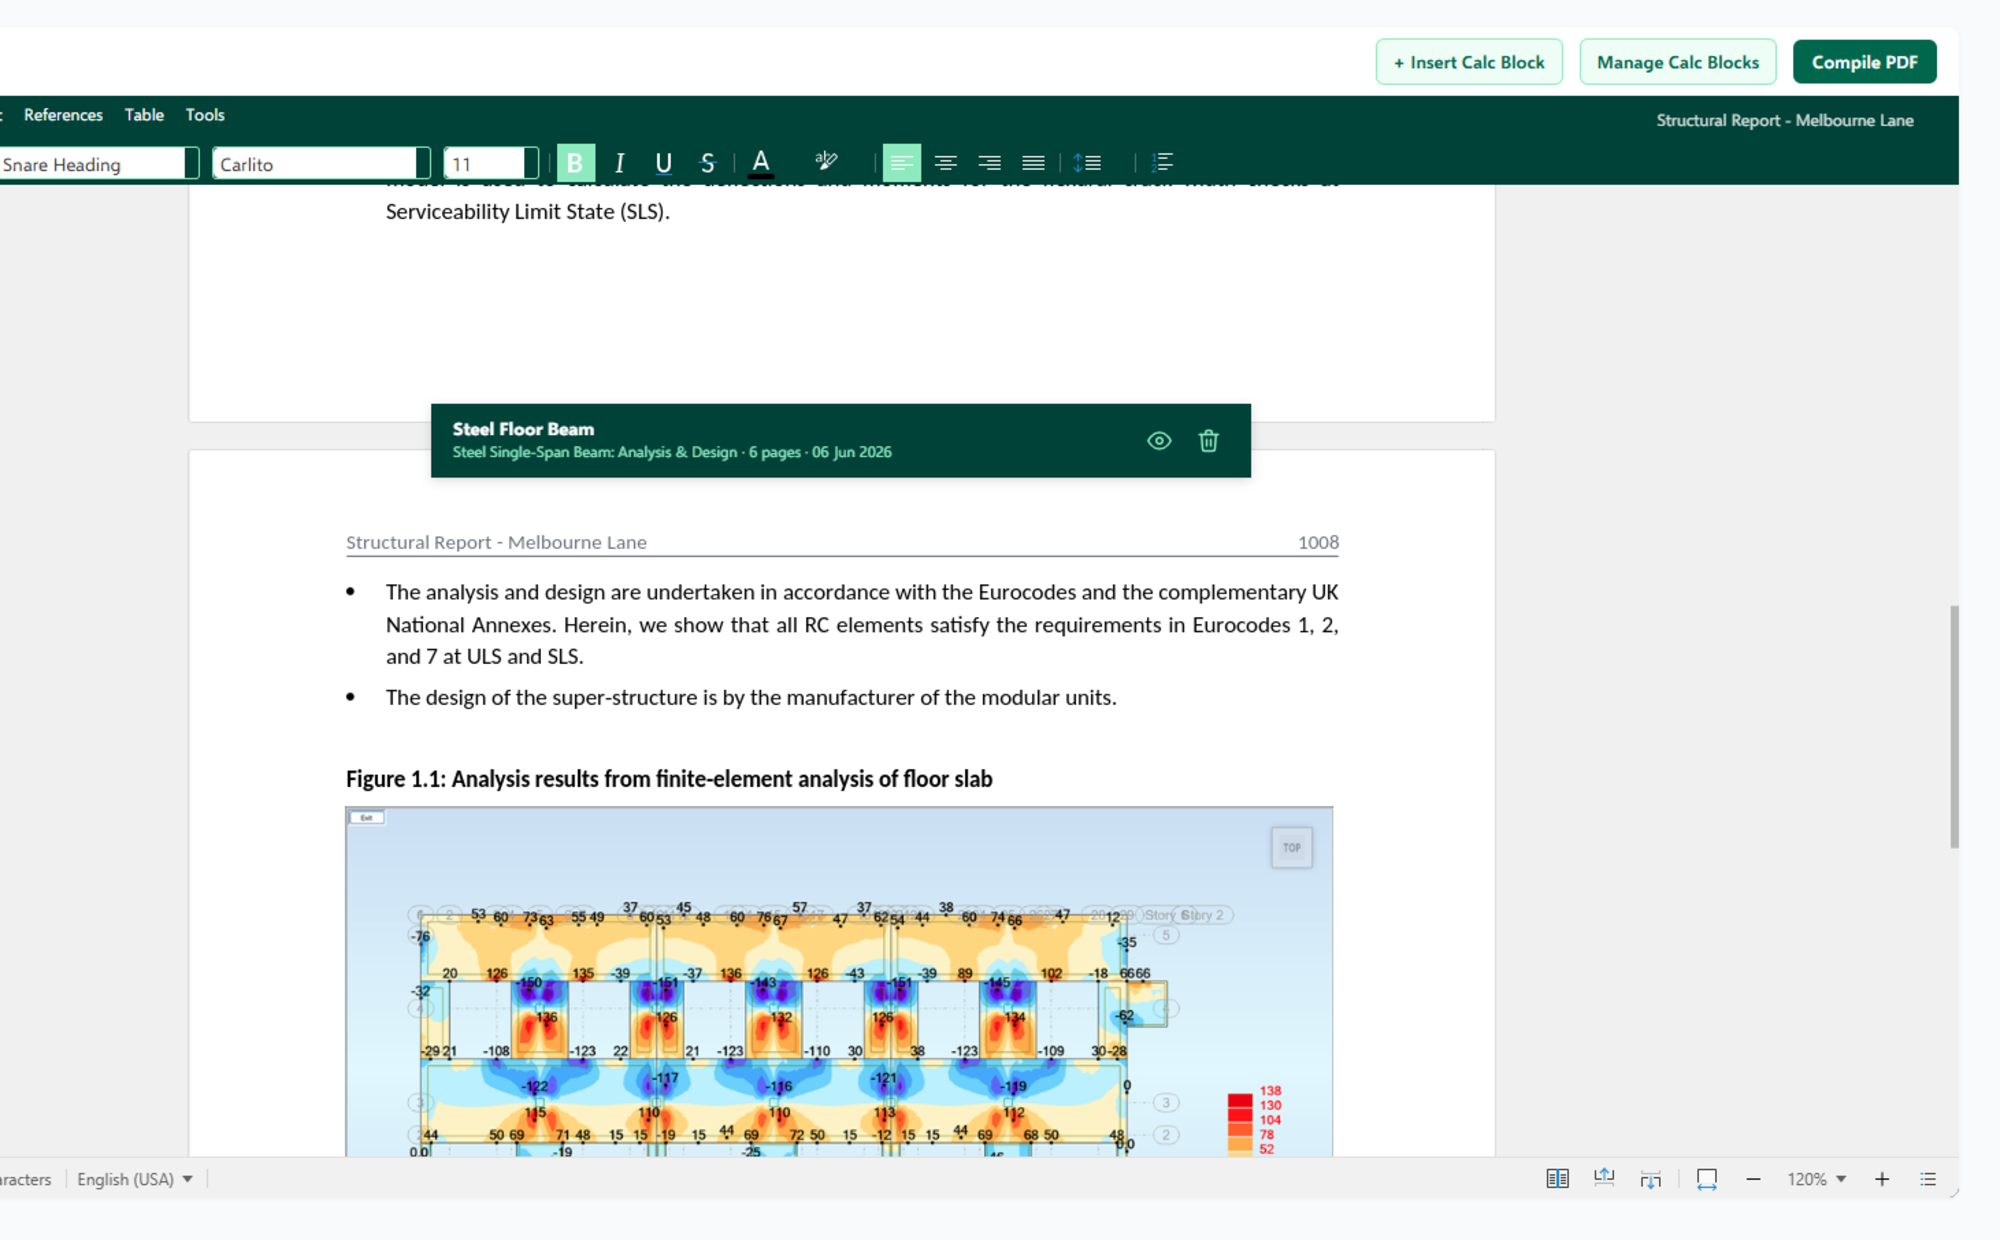Click the jump to next page icon
The width and height of the screenshot is (2000, 1240).
[x=1650, y=1179]
